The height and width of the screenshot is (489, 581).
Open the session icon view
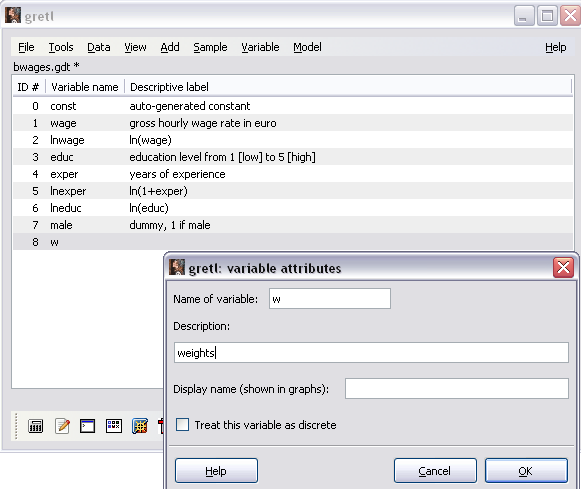point(114,426)
